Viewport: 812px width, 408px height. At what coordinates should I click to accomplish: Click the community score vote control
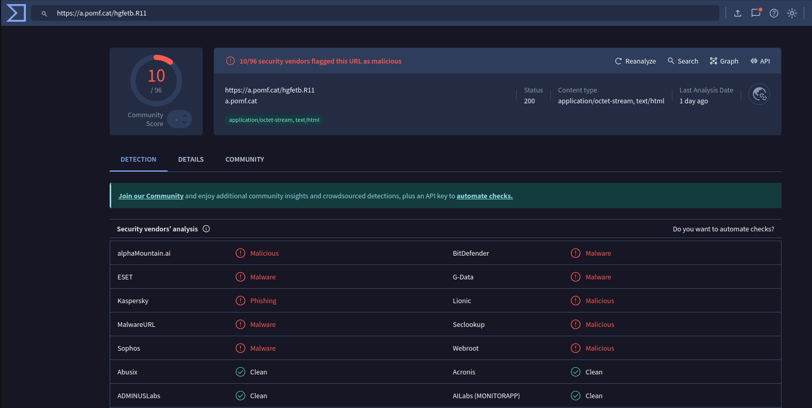179,120
